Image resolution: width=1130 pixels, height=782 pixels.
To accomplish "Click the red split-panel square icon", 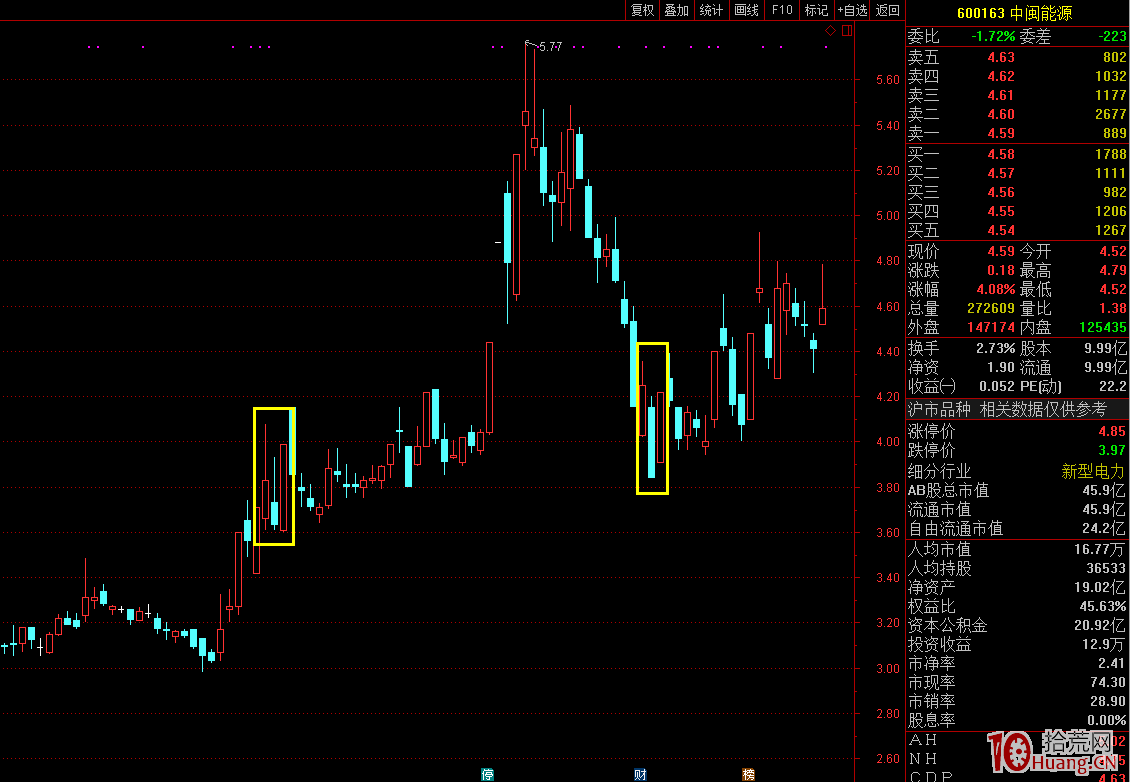I will (847, 30).
